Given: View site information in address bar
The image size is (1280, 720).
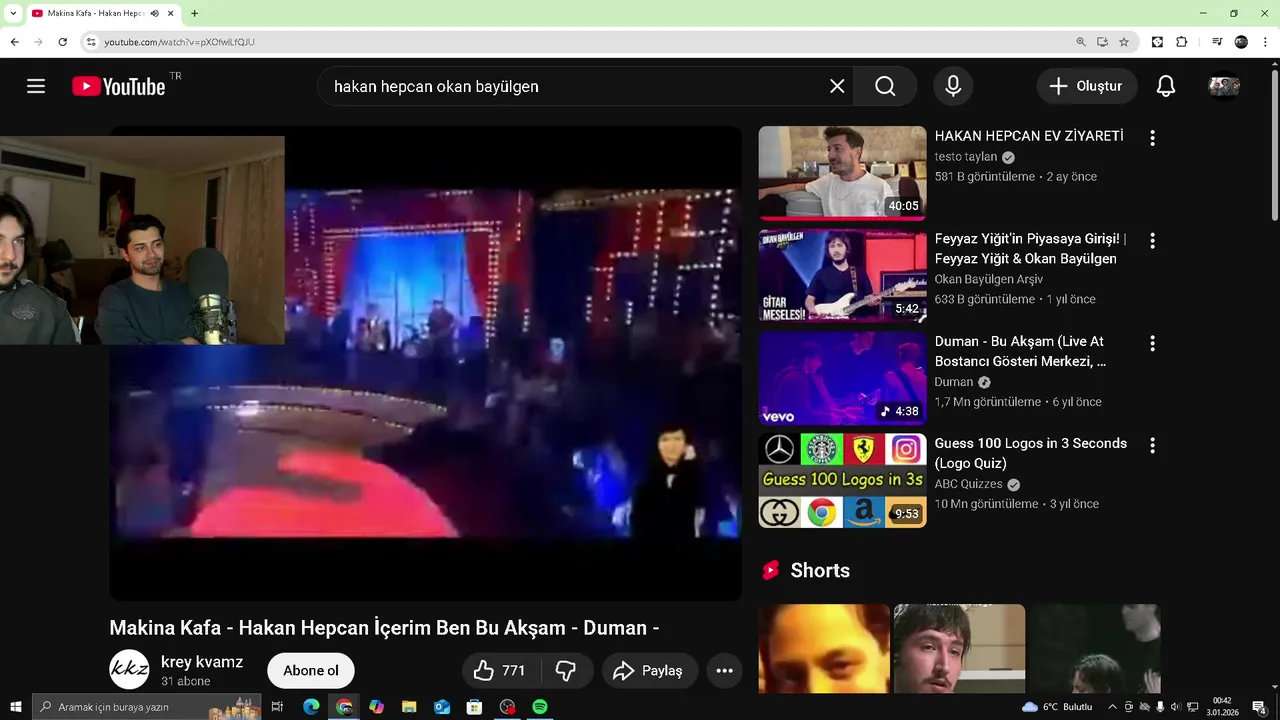Looking at the screenshot, I should point(91,42).
